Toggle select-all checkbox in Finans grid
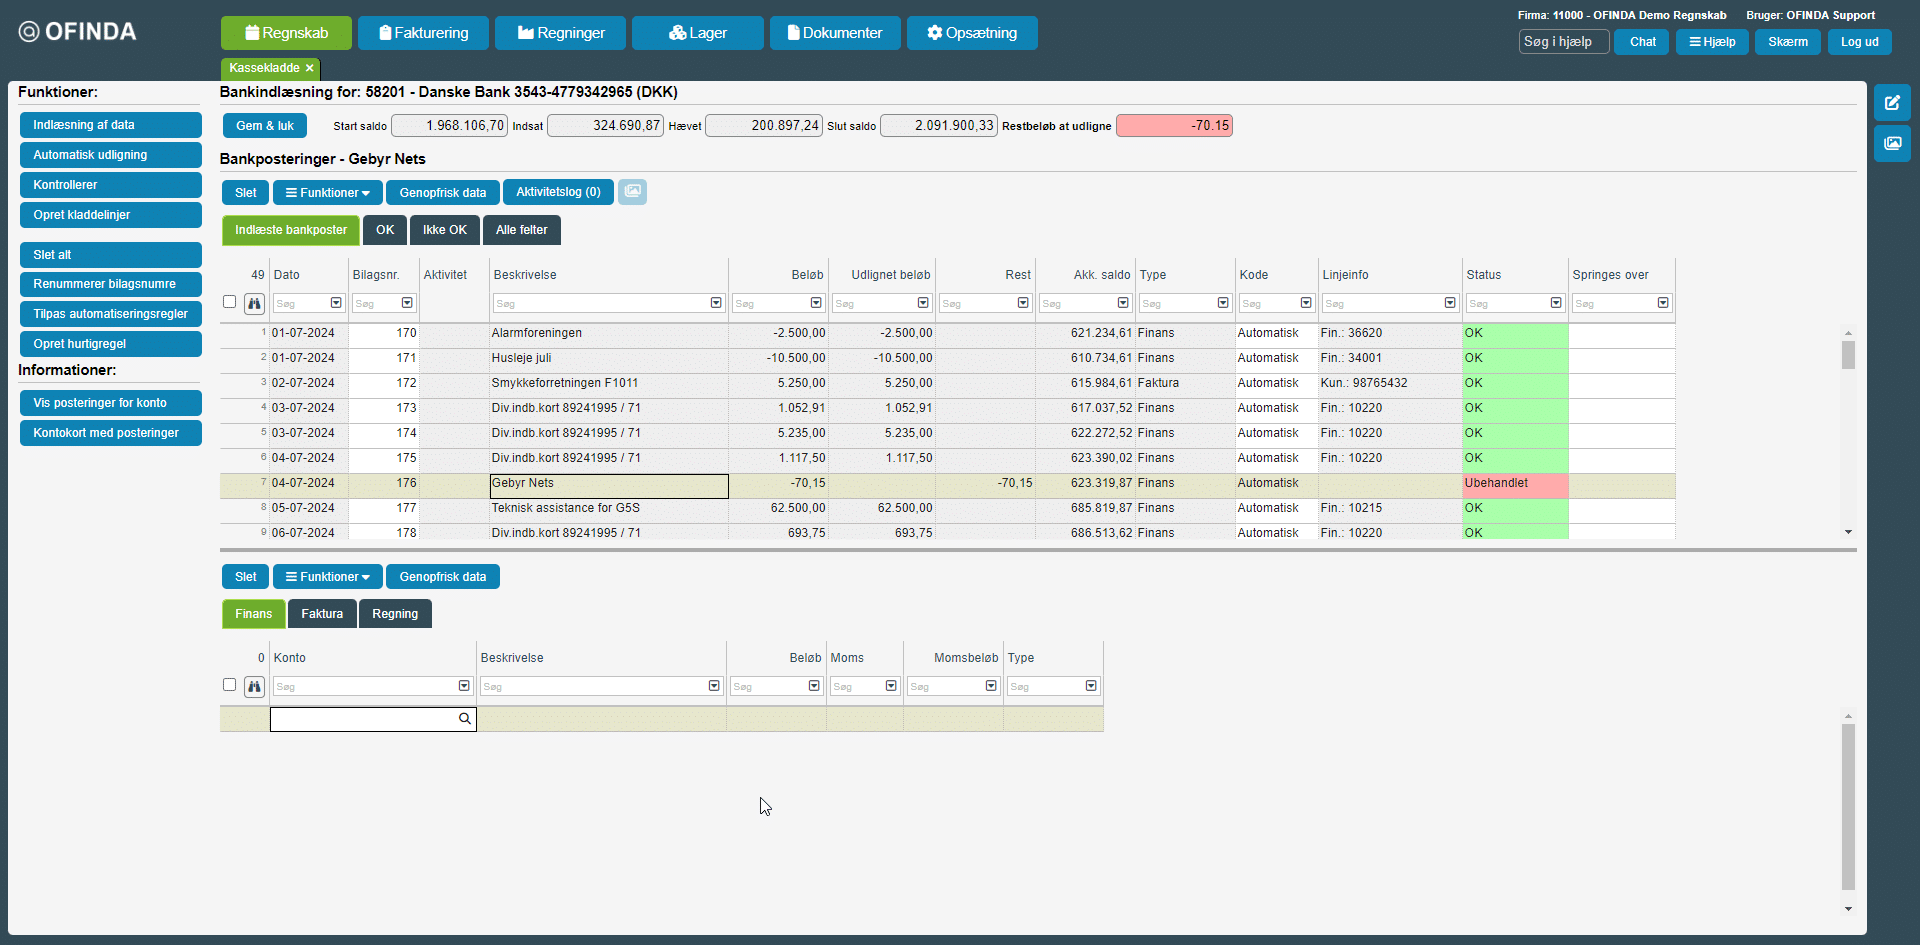Image resolution: width=1920 pixels, height=945 pixels. (x=230, y=685)
